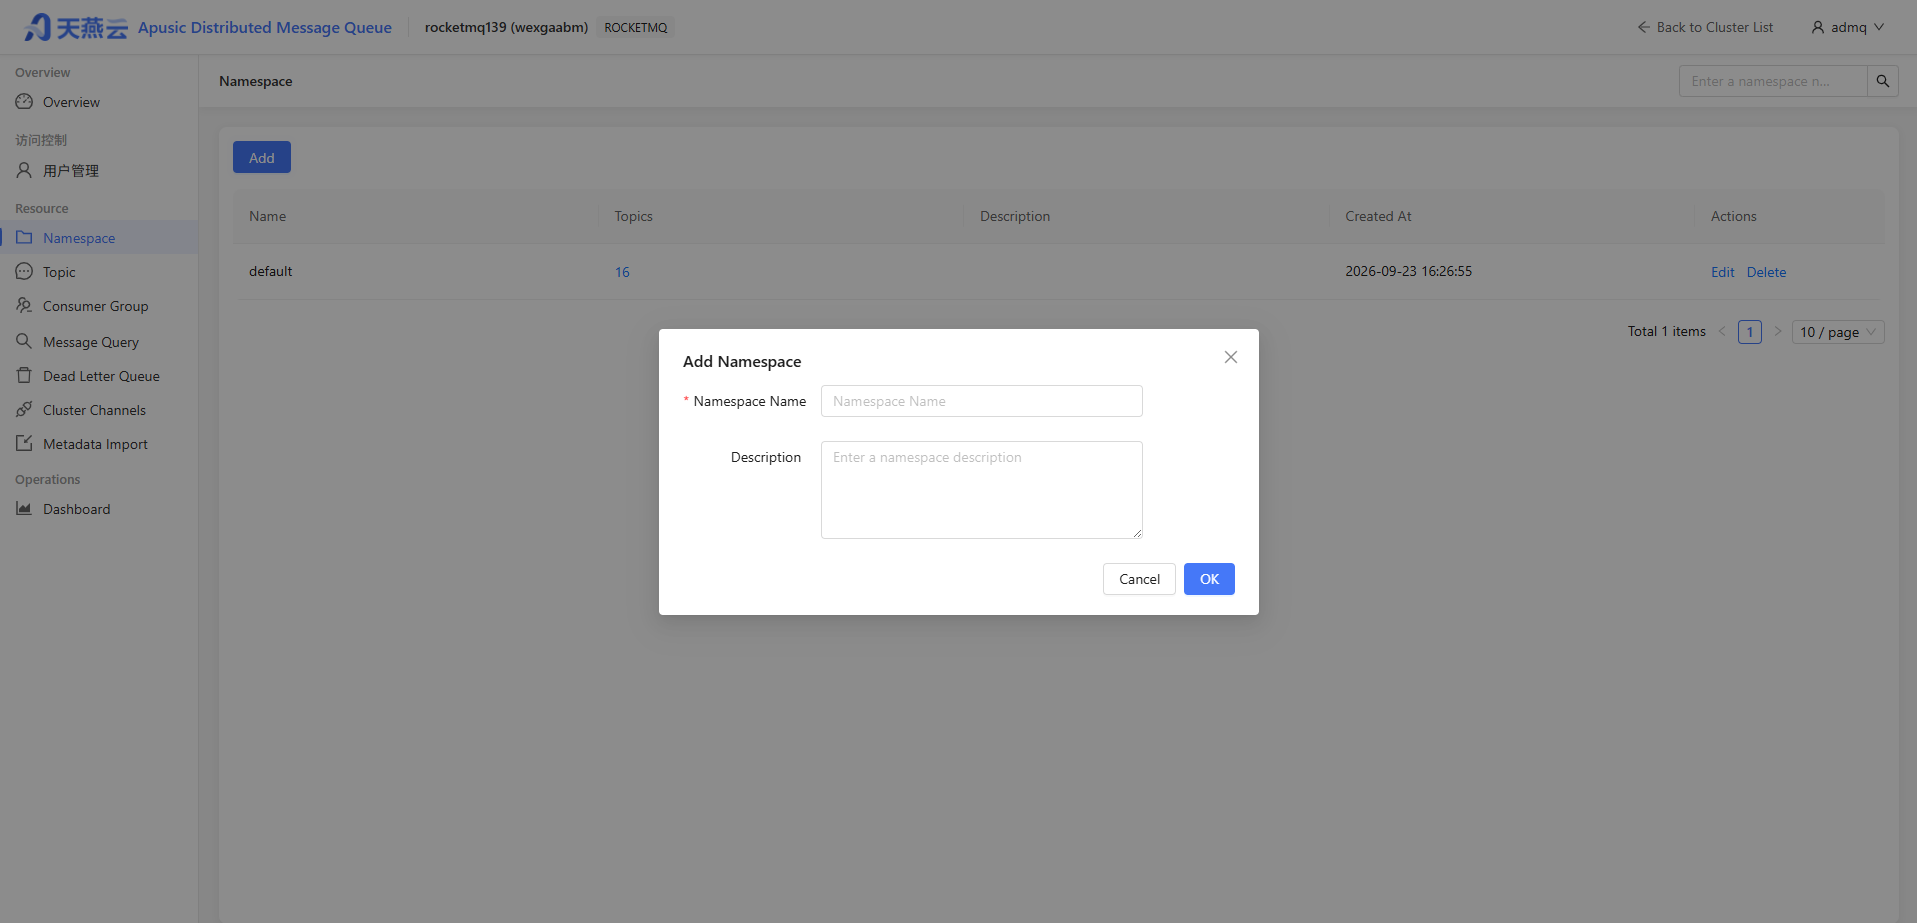
Task: Open the 16 topics link
Action: [x=622, y=272]
